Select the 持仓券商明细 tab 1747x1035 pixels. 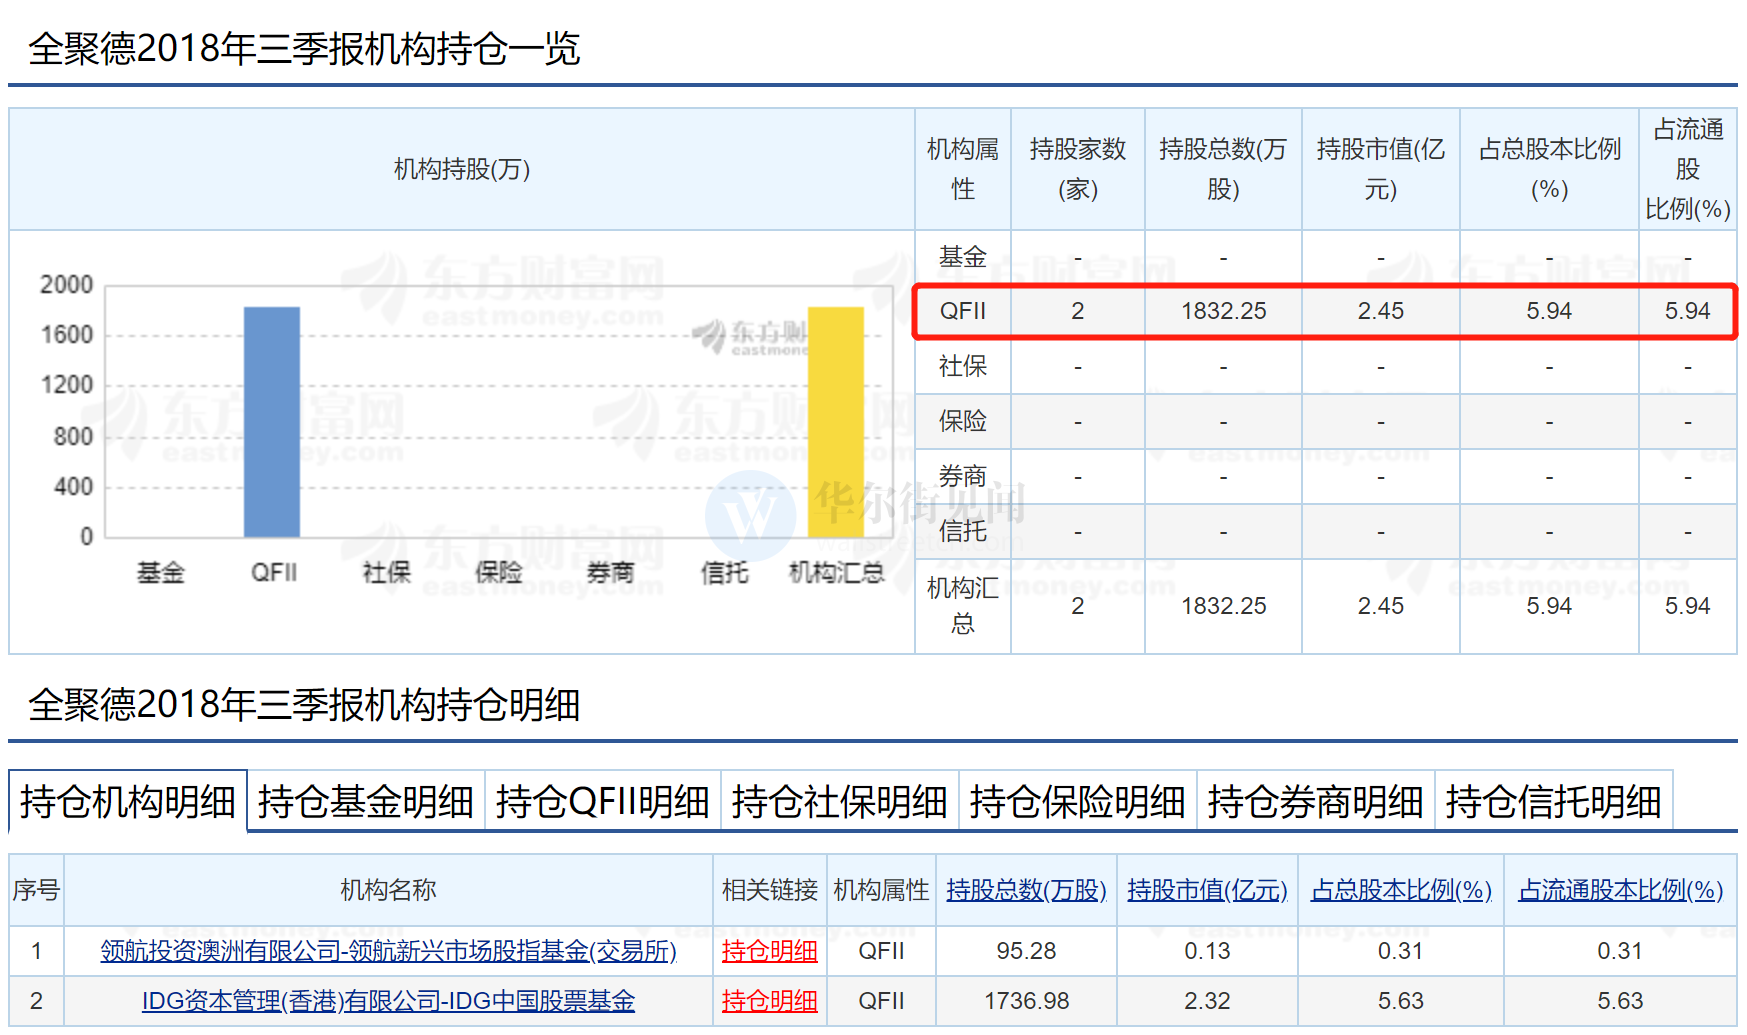1316,801
